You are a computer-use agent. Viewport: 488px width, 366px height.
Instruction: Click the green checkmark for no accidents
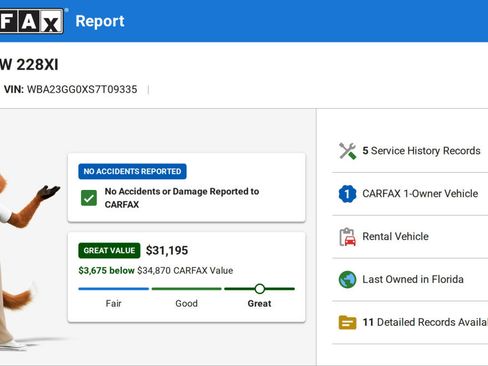89,198
